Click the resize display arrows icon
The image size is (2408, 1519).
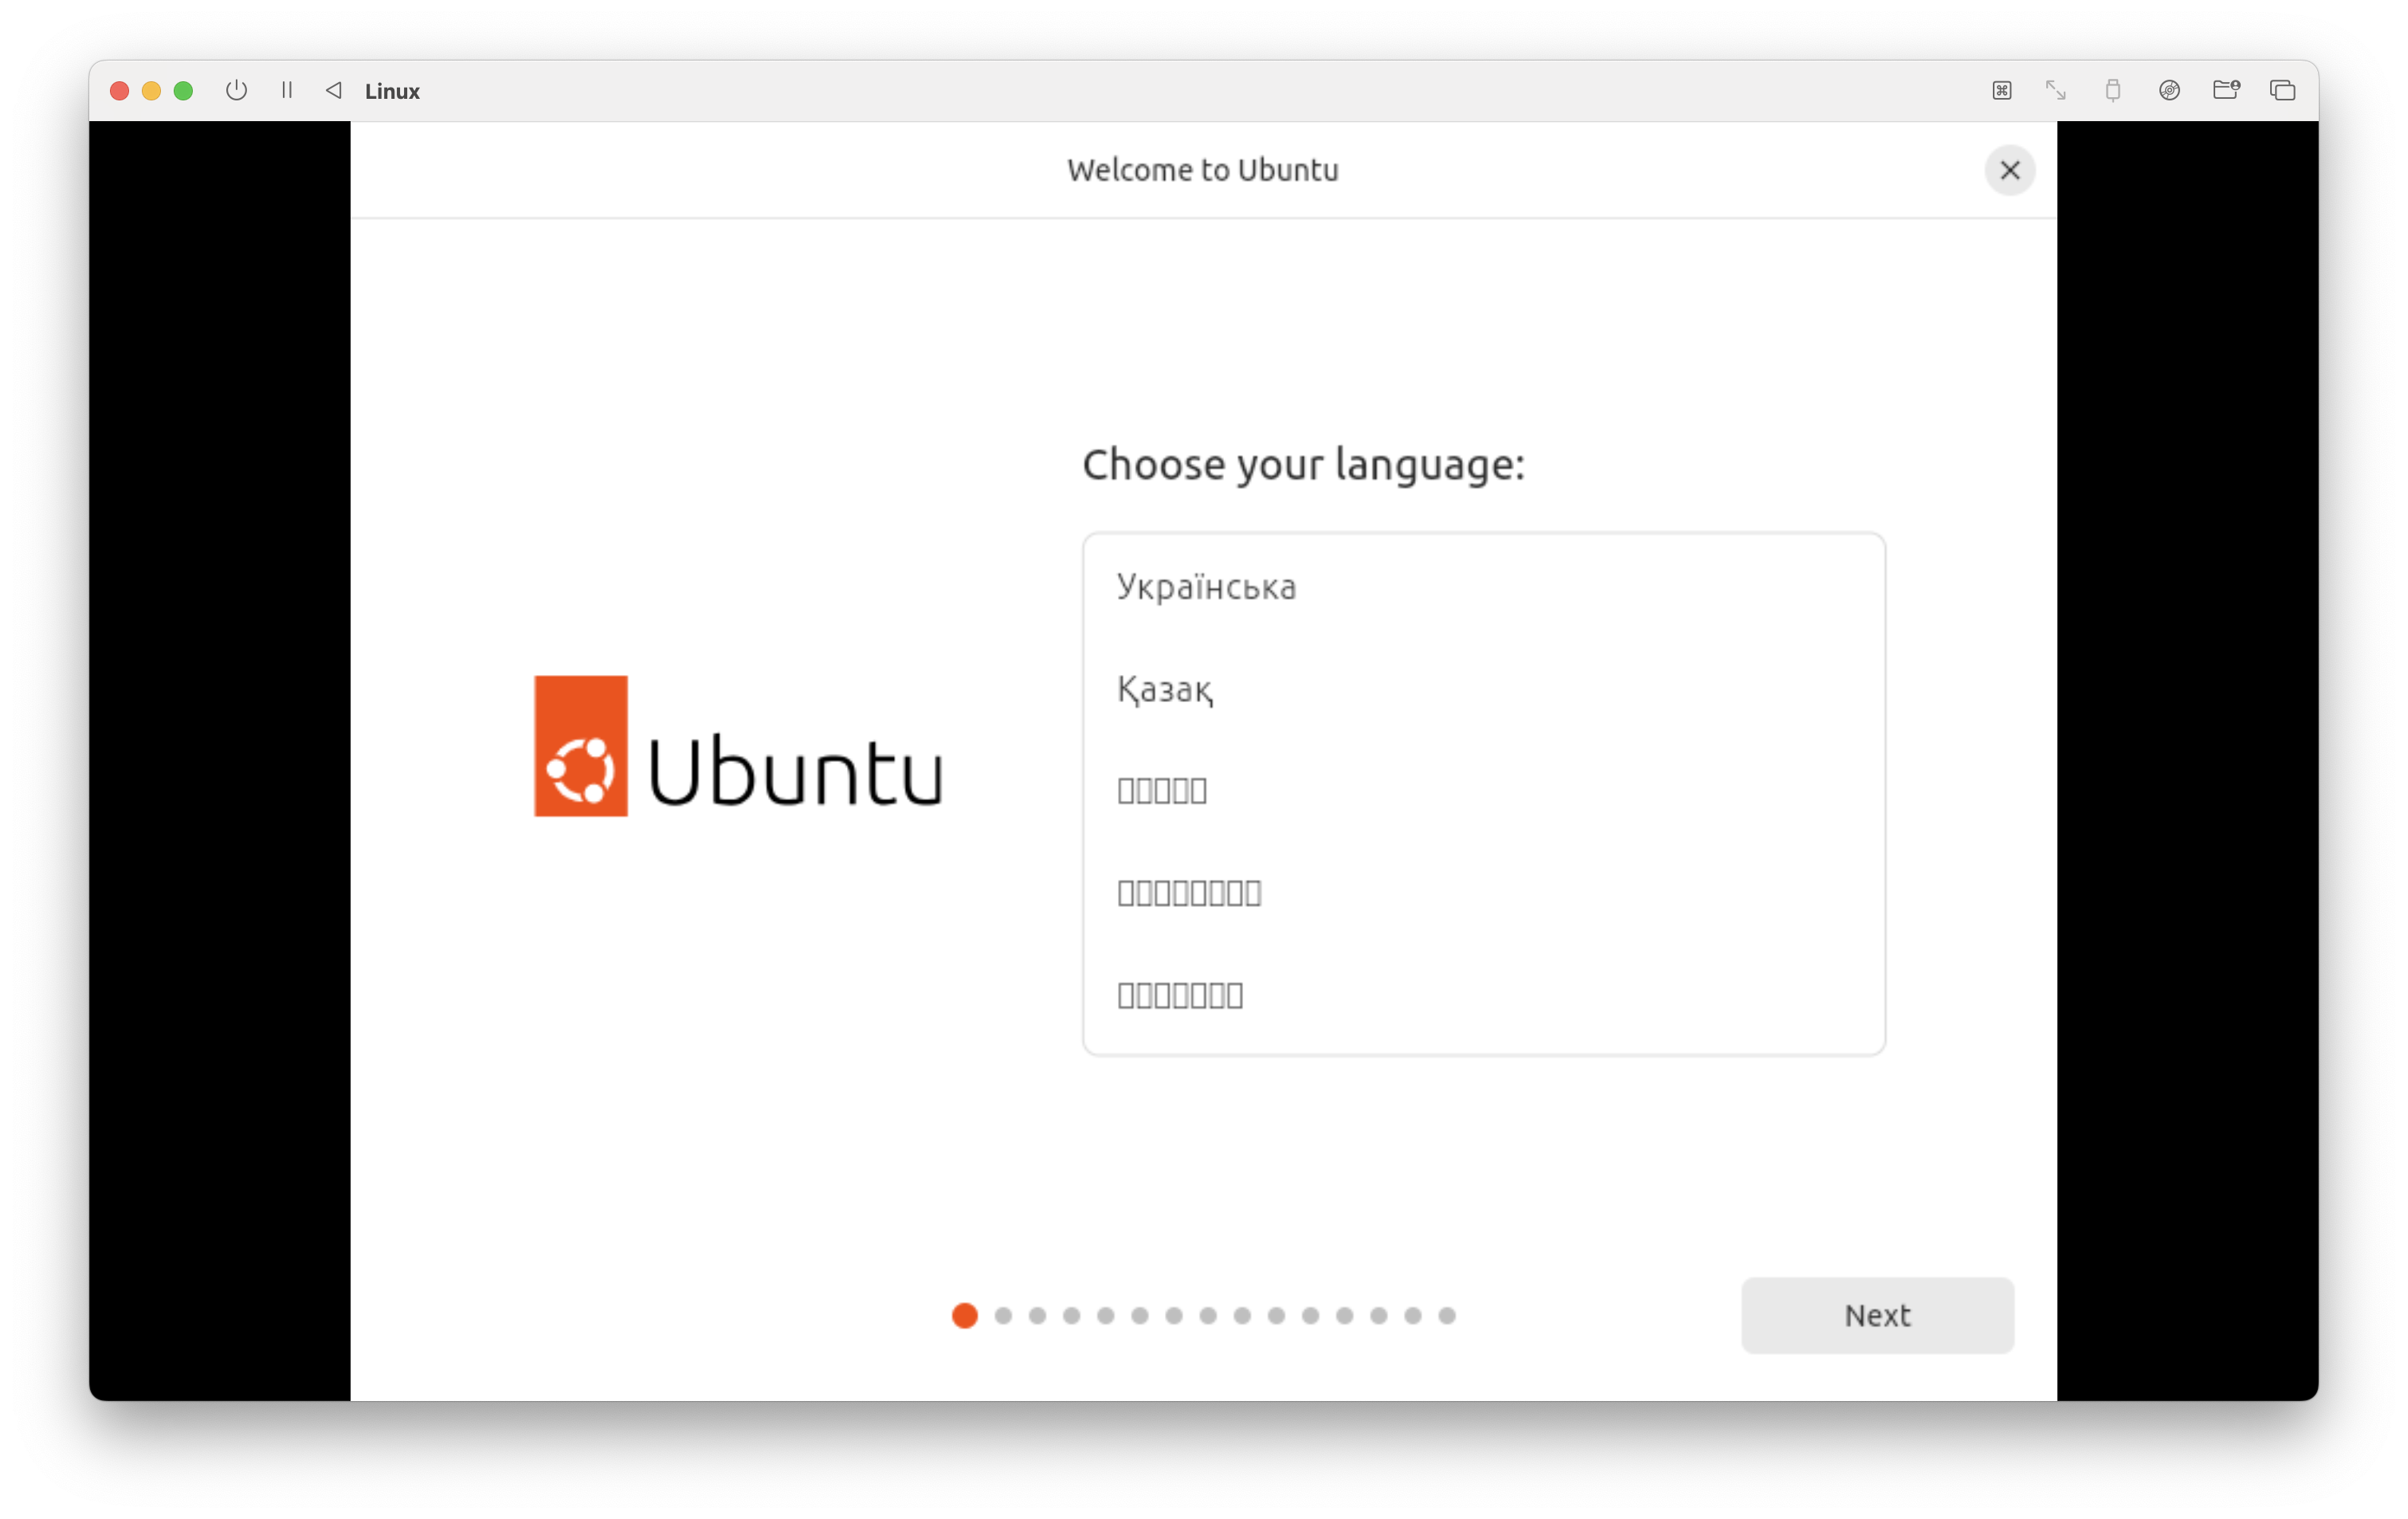tap(2055, 91)
